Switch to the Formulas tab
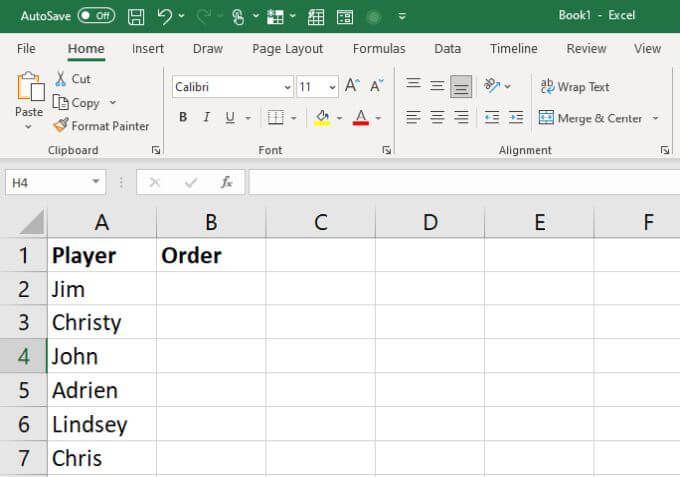Image resolution: width=680 pixels, height=477 pixels. point(379,48)
